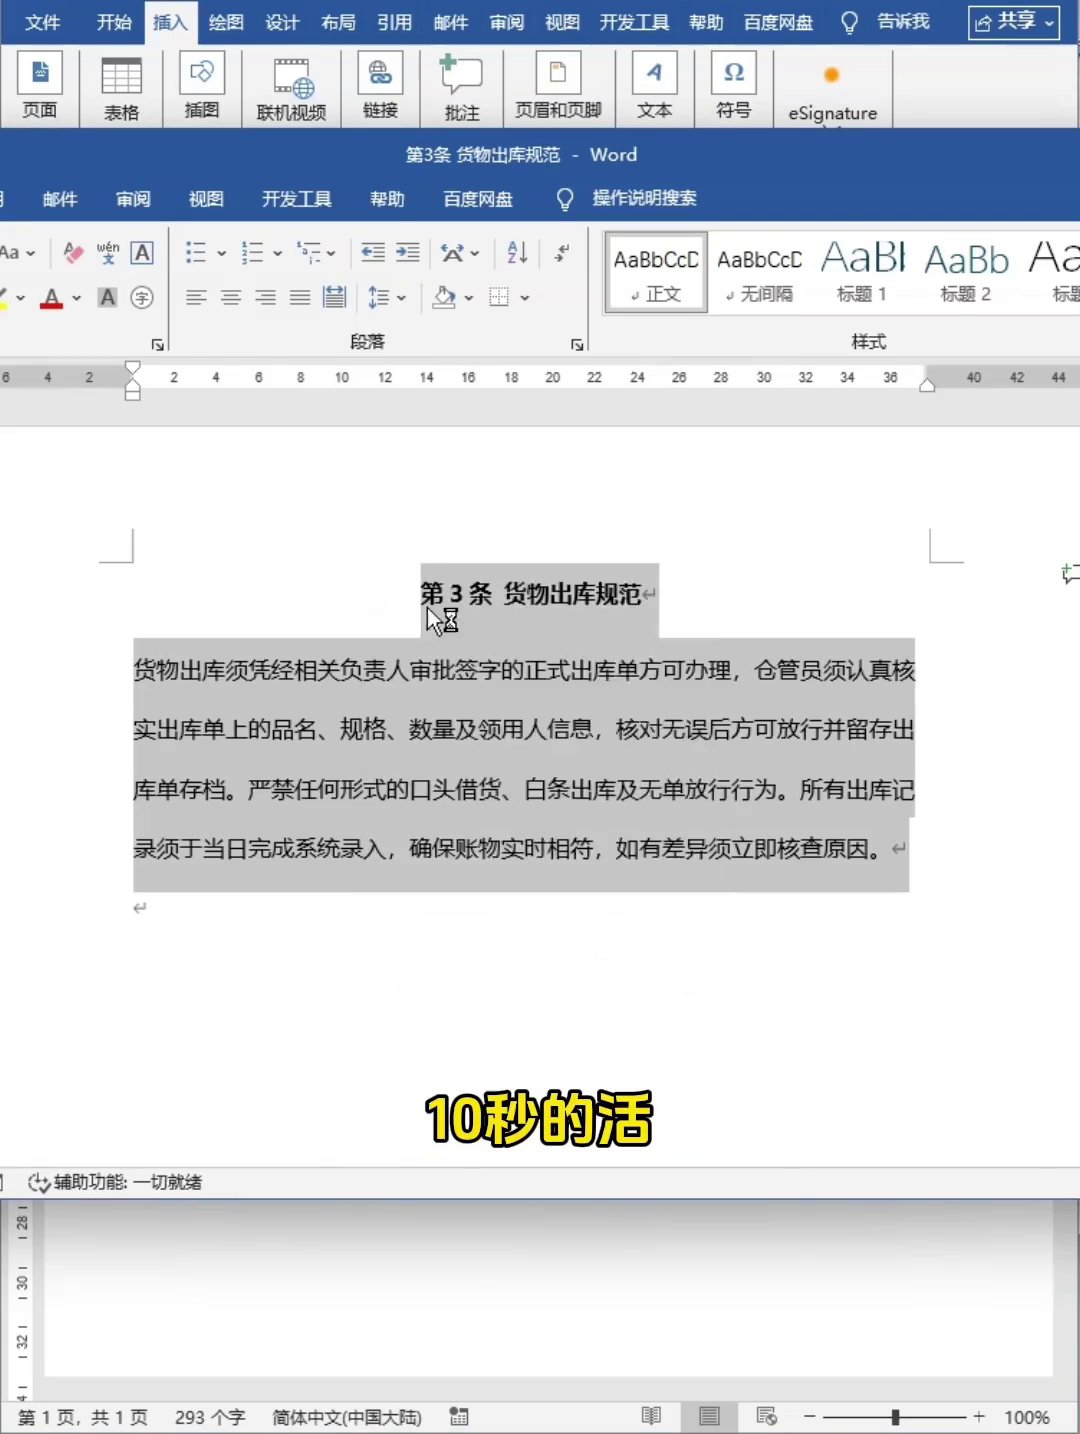Open font settings dialog launcher
Screen dimensions: 1080x1434
click(157, 344)
